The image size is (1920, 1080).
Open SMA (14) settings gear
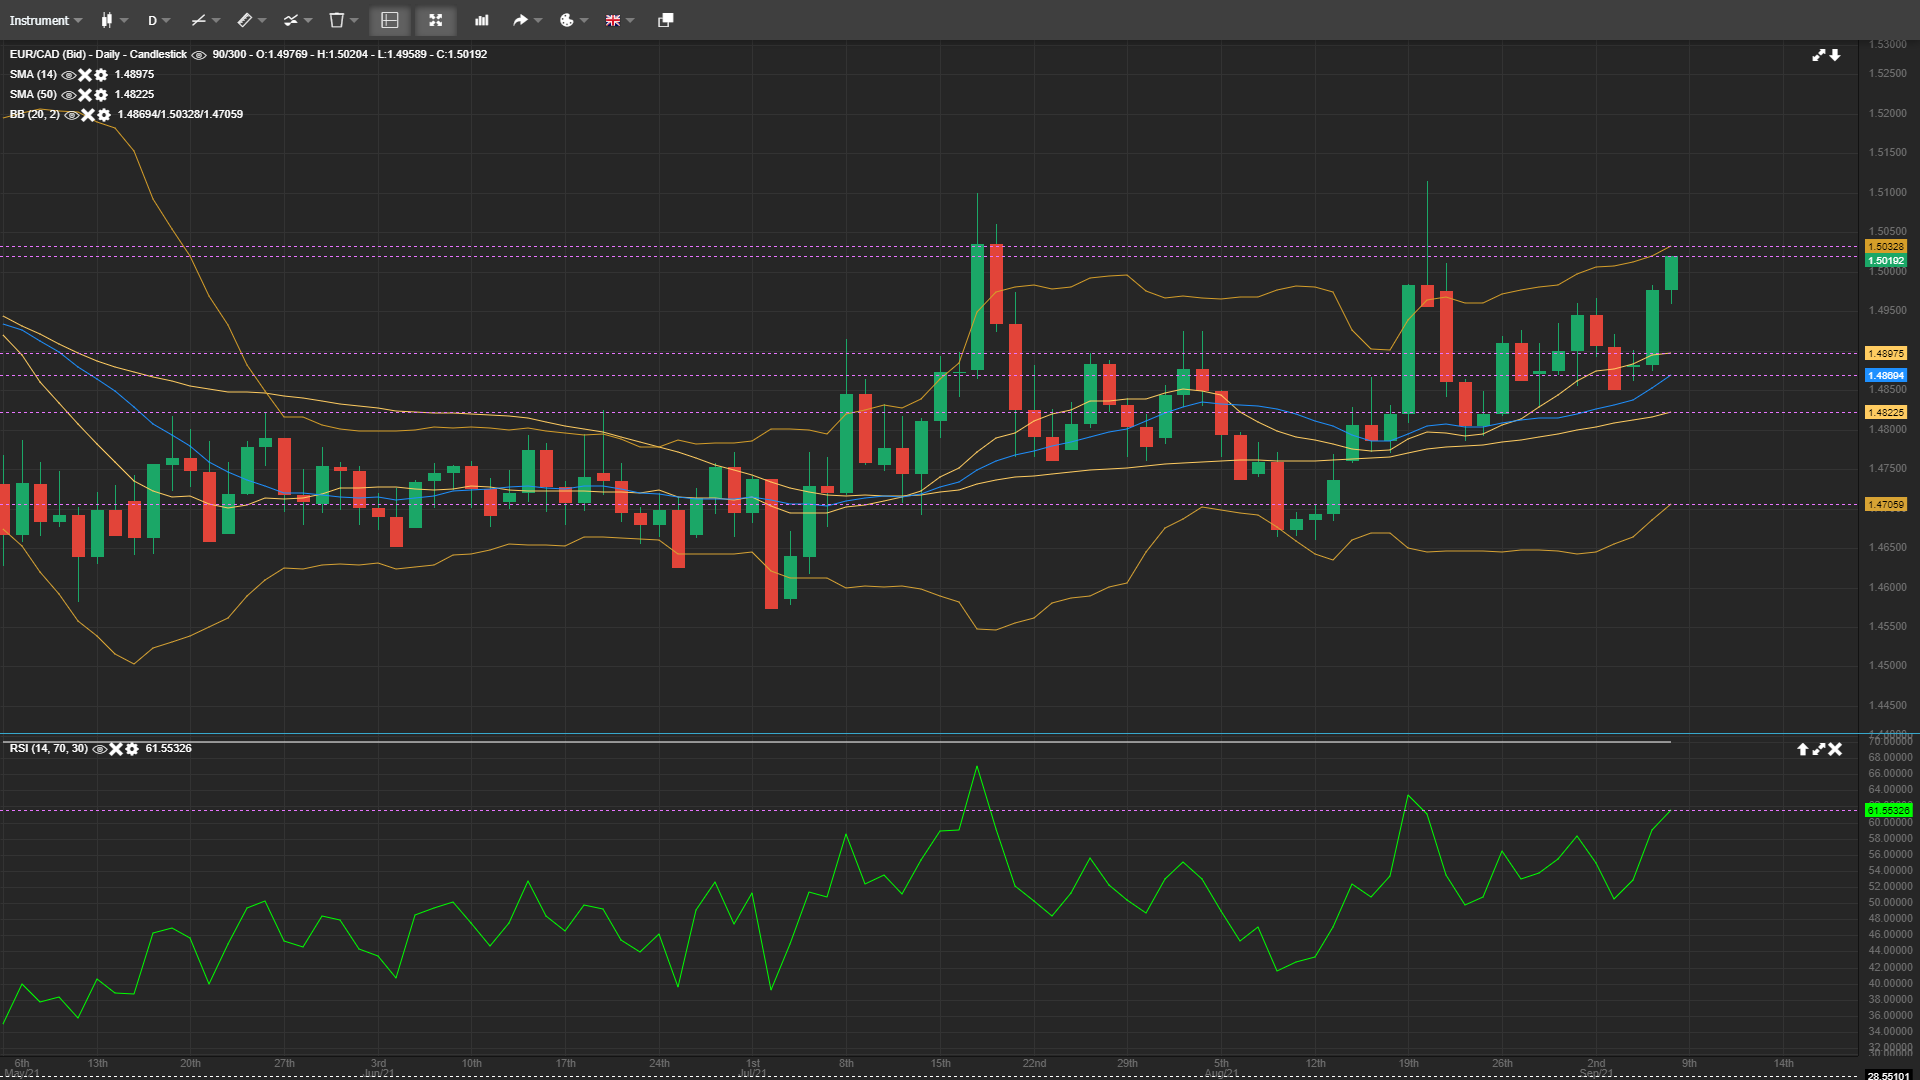(x=101, y=75)
